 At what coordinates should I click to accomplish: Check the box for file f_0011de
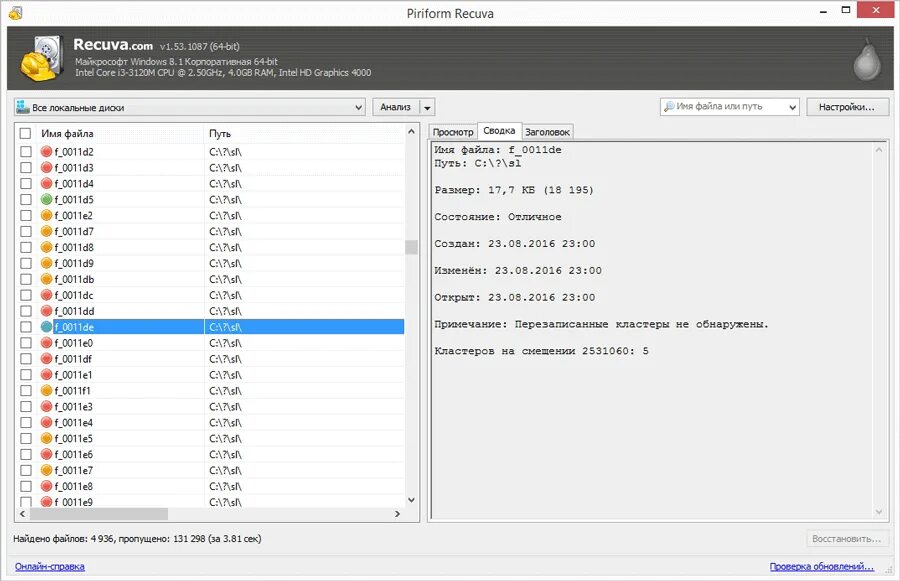25,327
